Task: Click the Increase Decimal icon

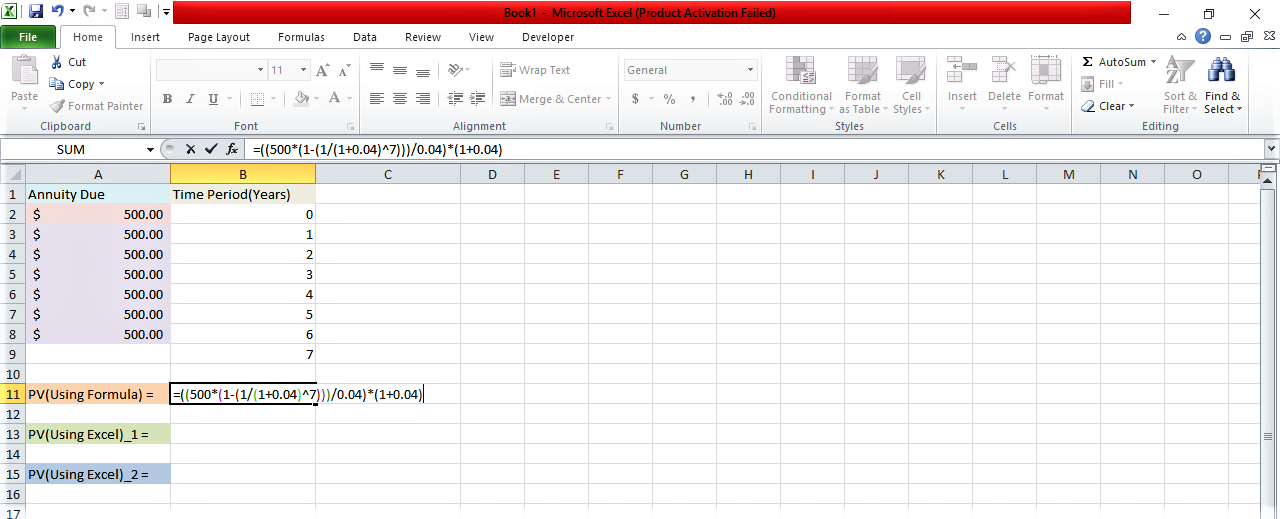Action: pos(723,99)
